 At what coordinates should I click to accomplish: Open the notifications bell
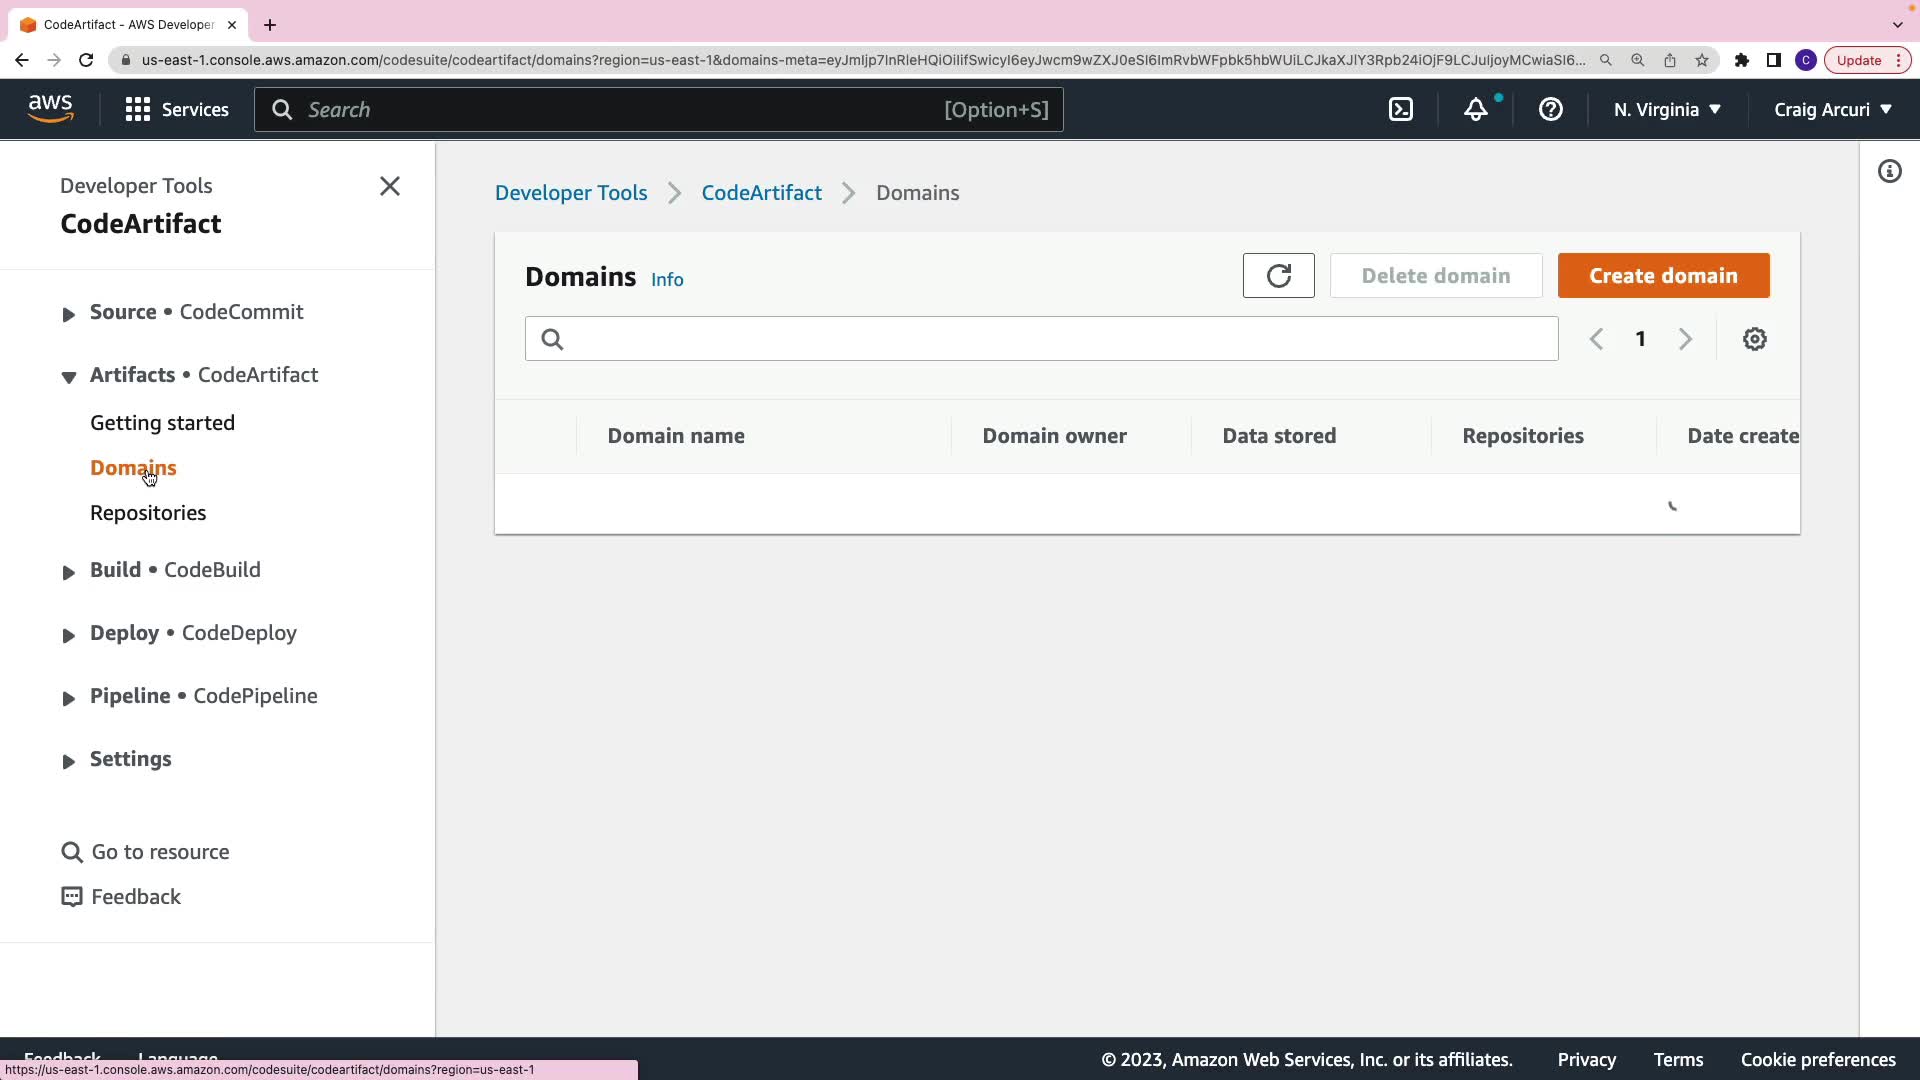(x=1476, y=110)
